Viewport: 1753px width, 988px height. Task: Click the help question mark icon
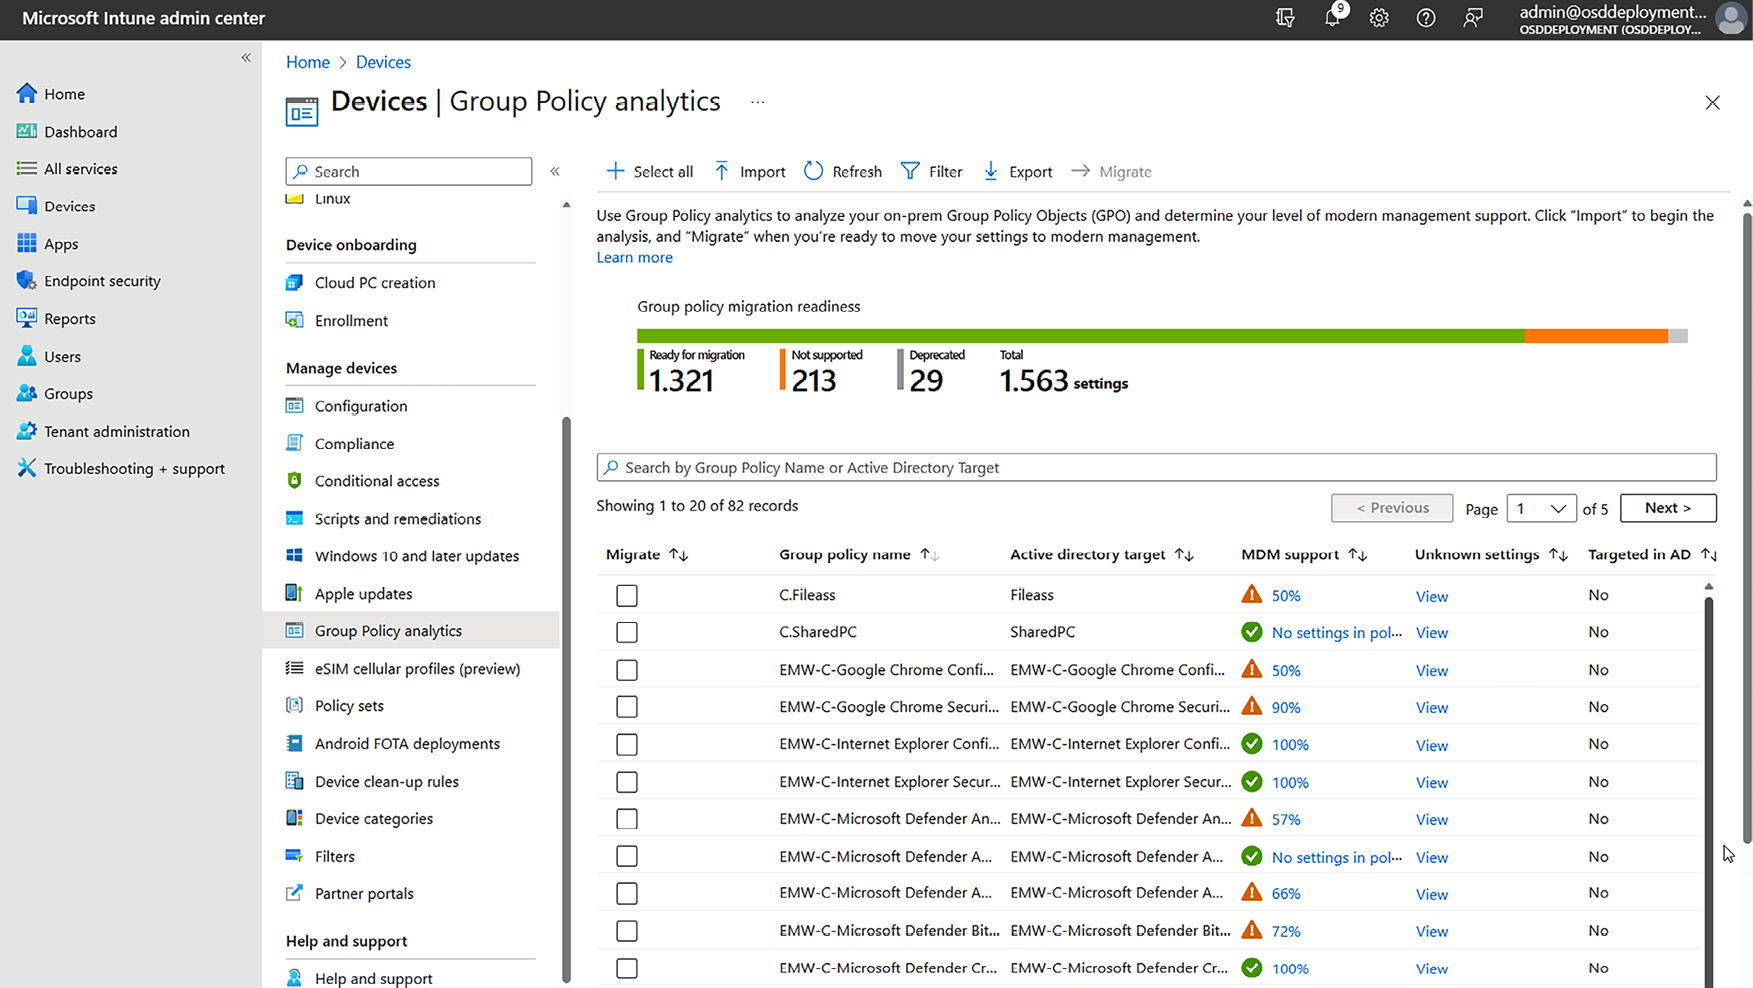click(1426, 18)
